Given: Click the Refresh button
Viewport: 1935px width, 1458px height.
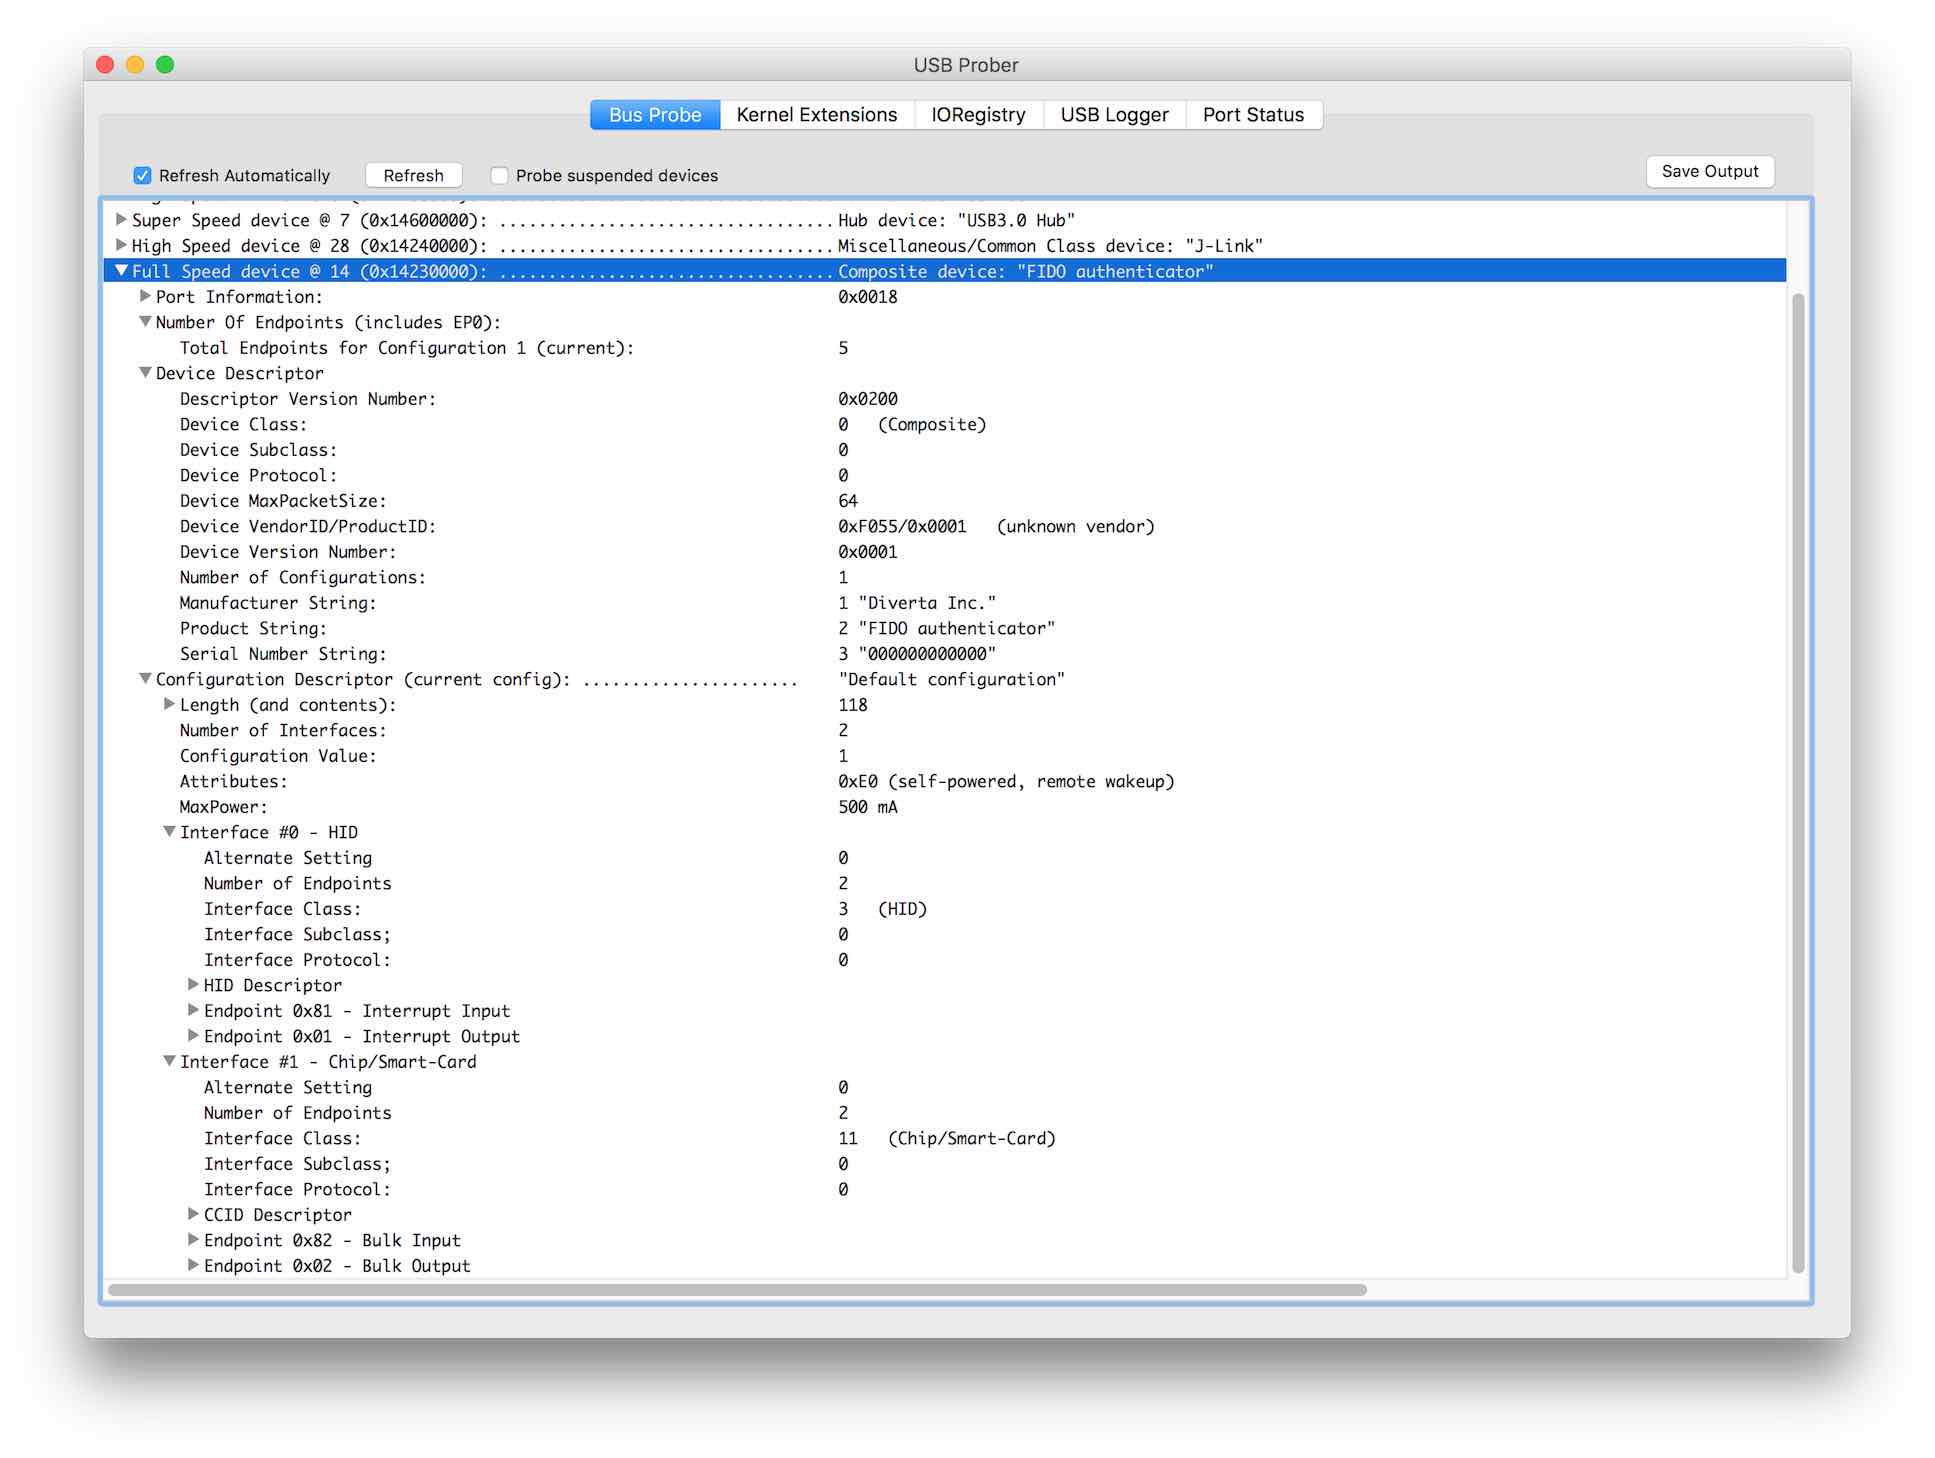Looking at the screenshot, I should pyautogui.click(x=413, y=174).
